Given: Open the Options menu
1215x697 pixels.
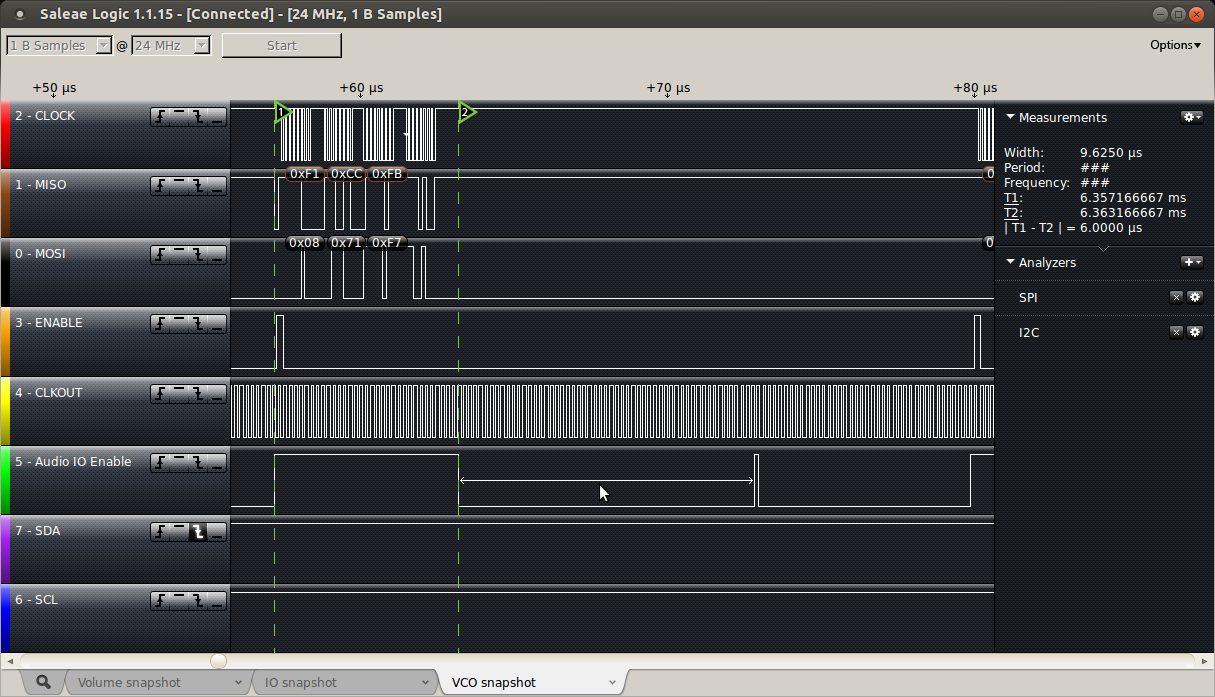Looking at the screenshot, I should coord(1175,45).
